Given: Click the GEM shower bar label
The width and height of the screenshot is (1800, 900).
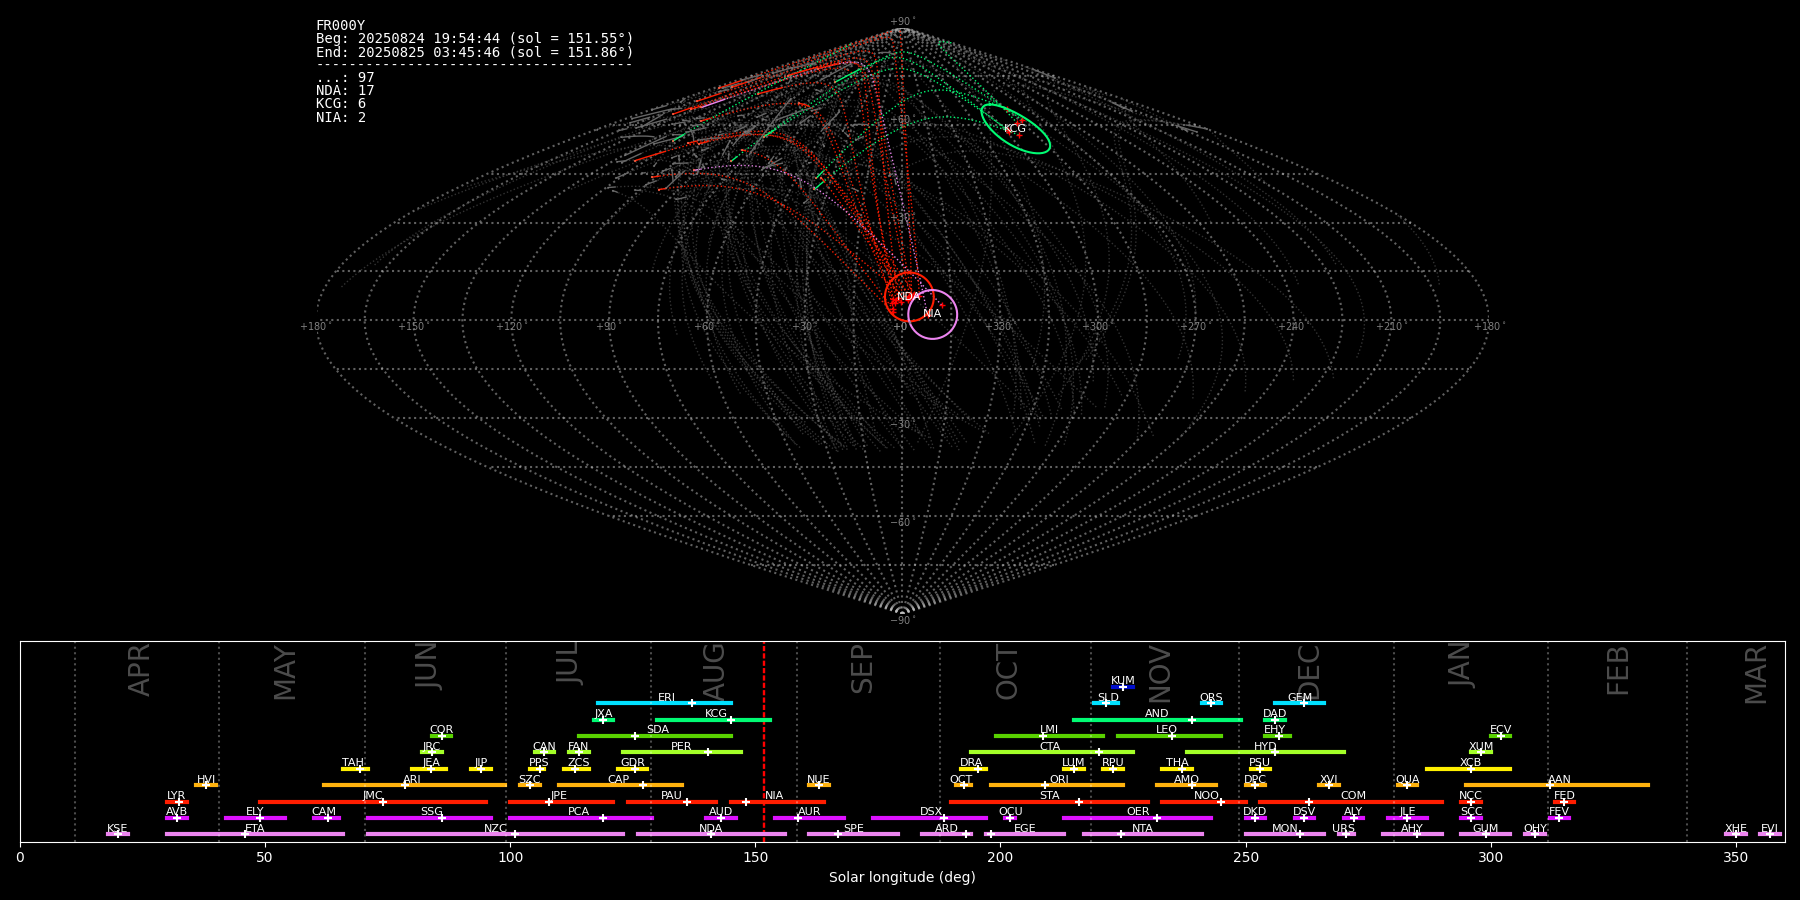Looking at the screenshot, I should click(x=1300, y=698).
